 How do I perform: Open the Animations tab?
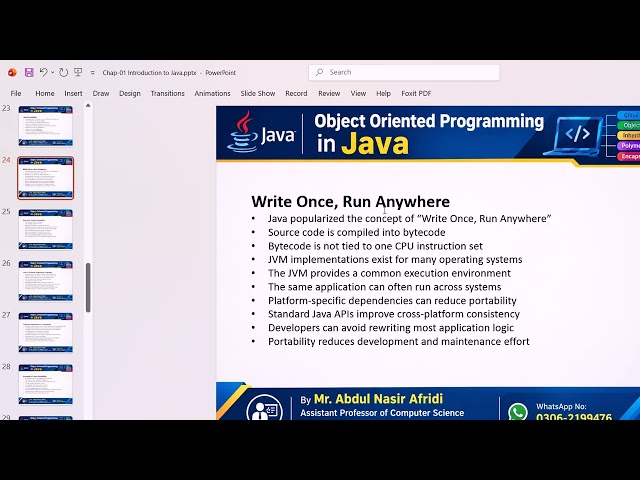click(x=212, y=93)
